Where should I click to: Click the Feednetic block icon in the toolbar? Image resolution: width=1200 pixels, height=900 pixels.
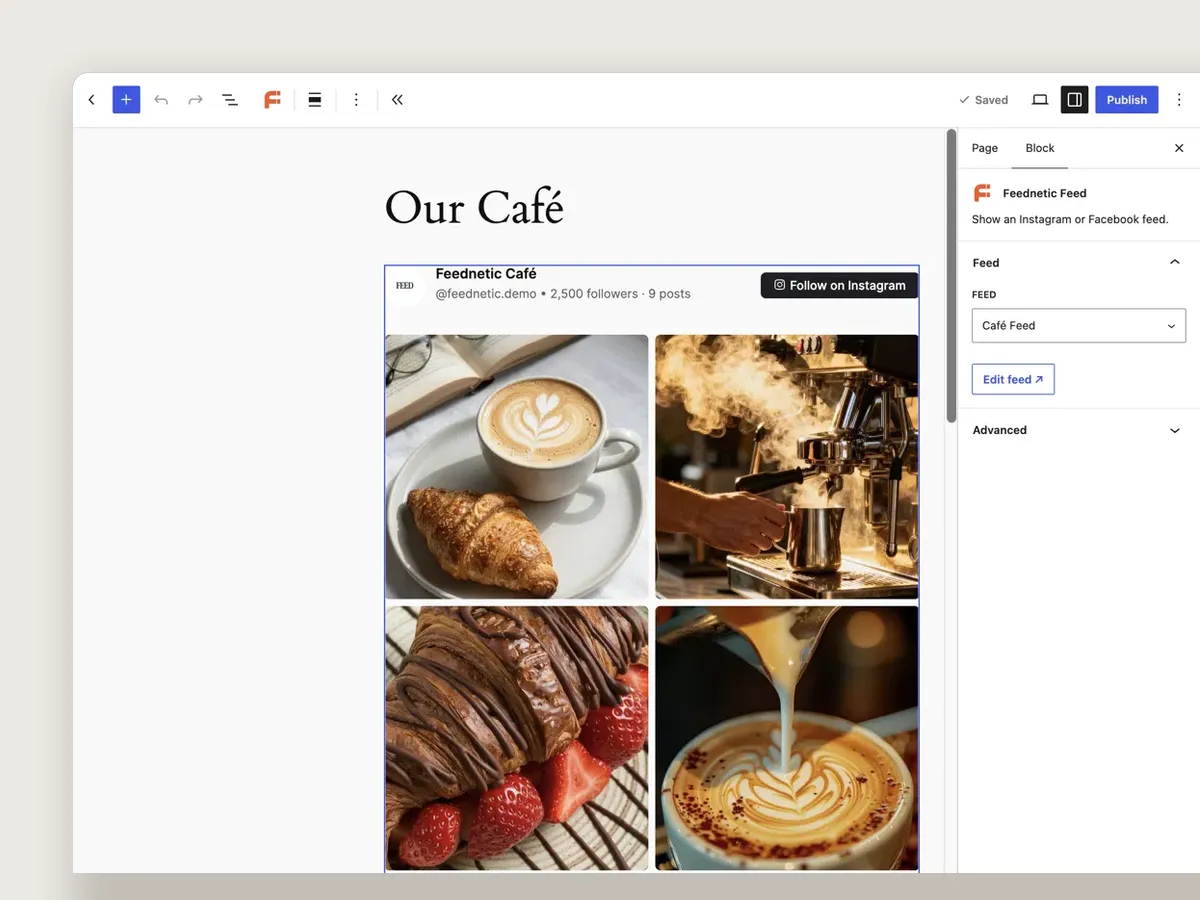pos(272,100)
